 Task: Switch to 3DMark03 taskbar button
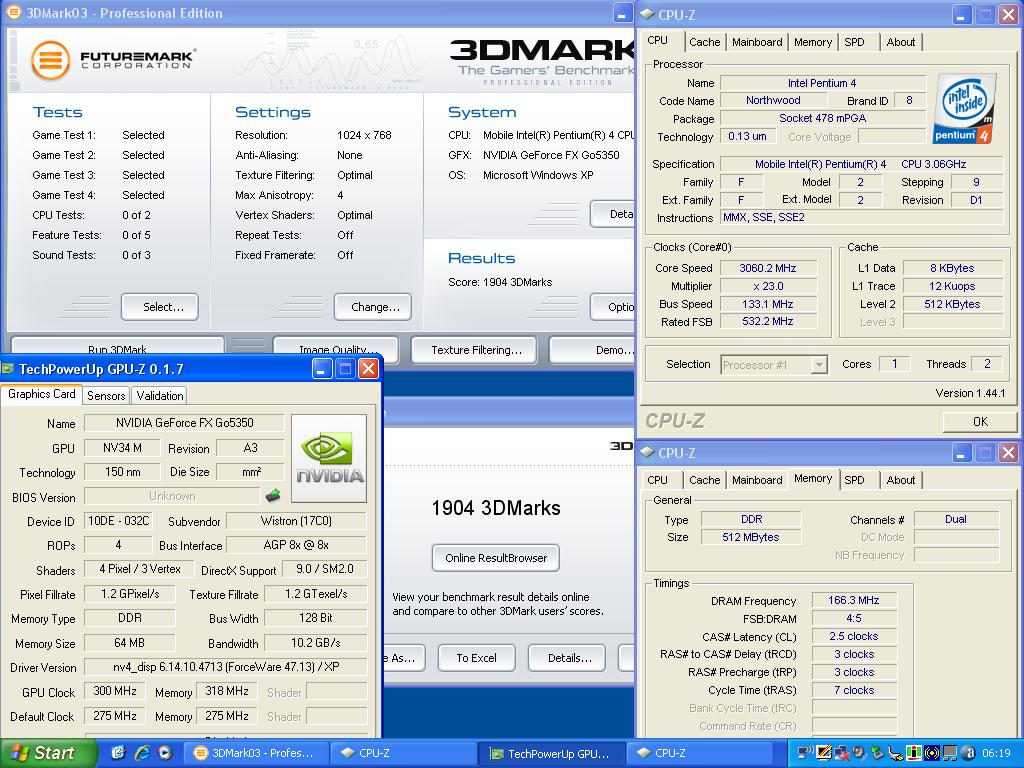tap(255, 753)
